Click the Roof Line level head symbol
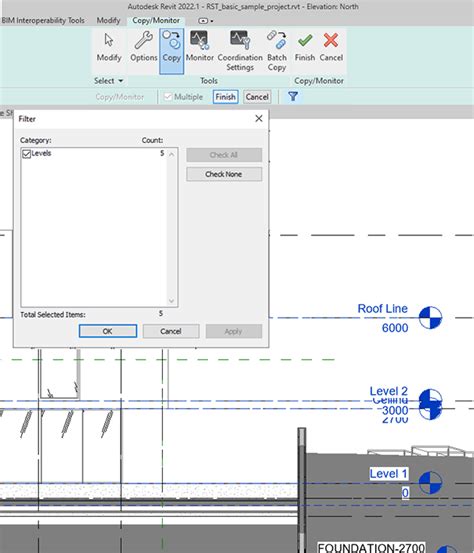The width and height of the screenshot is (474, 553). 430,317
